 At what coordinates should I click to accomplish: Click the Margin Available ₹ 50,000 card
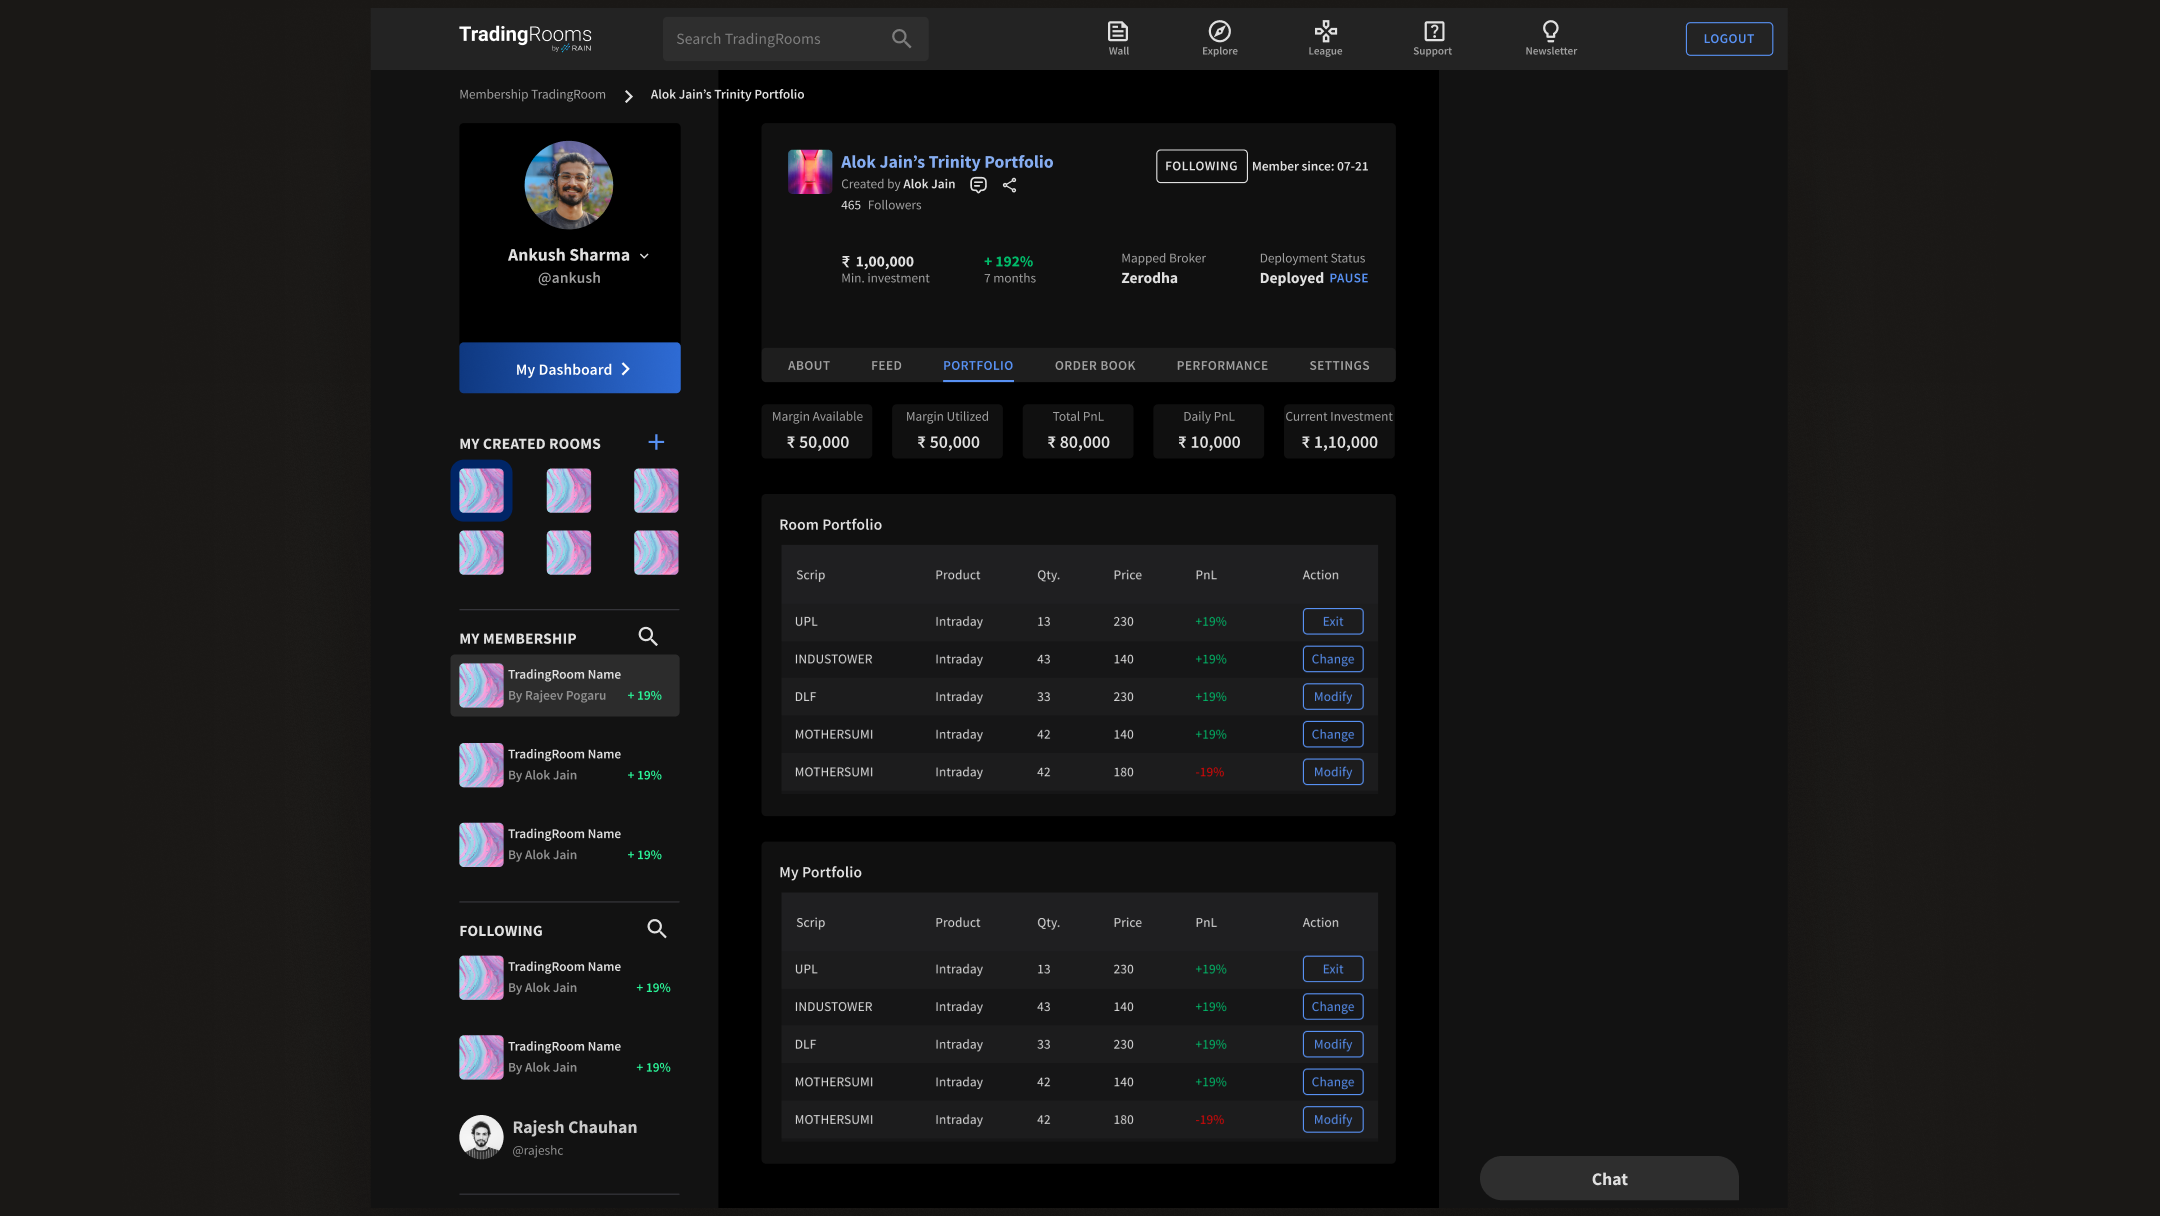click(x=817, y=431)
